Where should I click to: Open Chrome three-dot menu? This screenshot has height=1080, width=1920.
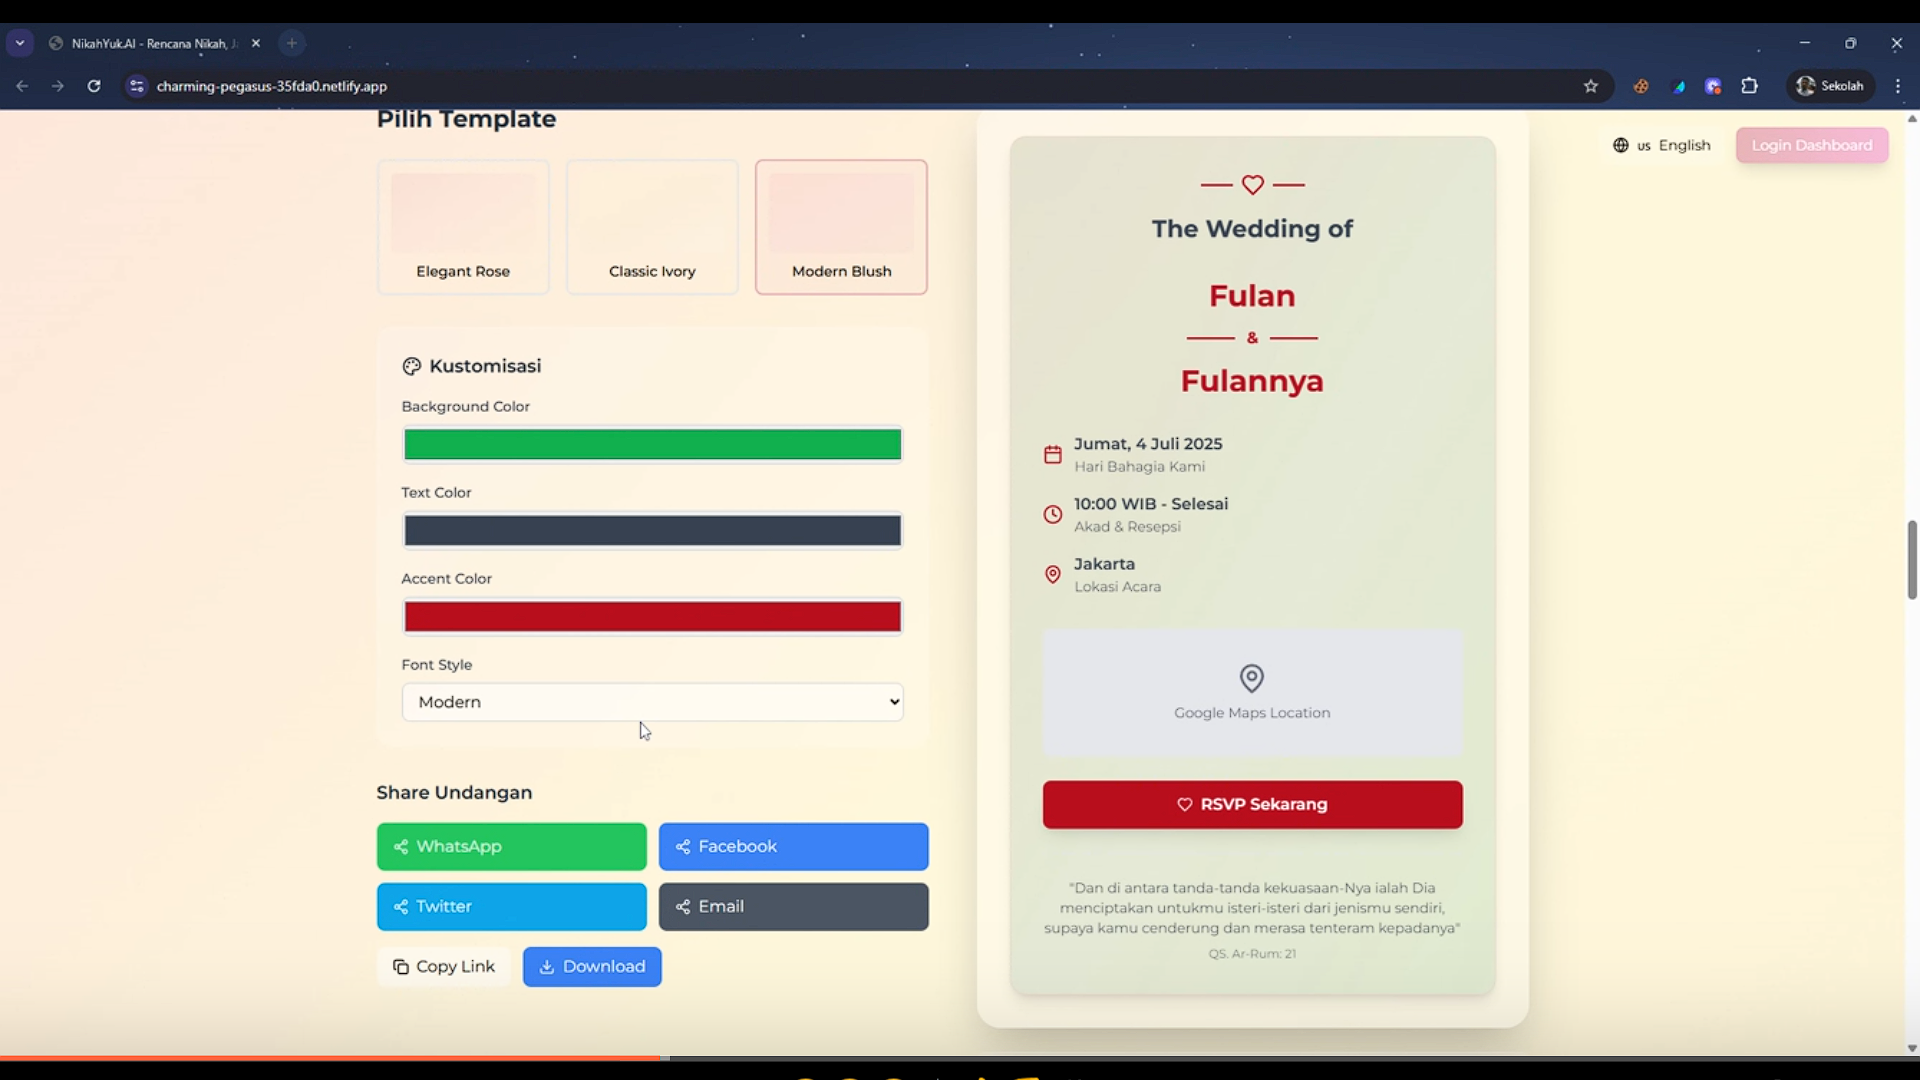pyautogui.click(x=1897, y=86)
